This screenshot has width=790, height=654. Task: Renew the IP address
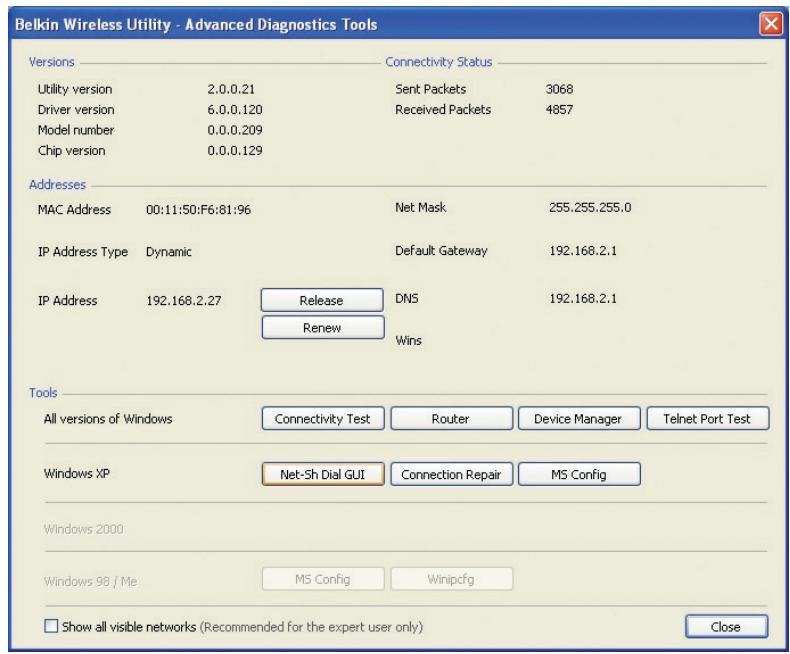click(x=323, y=328)
